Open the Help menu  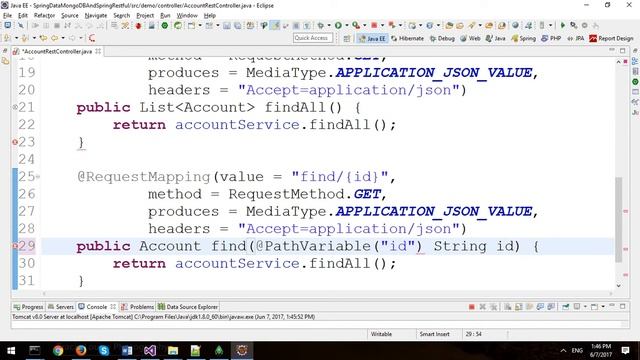(x=209, y=16)
